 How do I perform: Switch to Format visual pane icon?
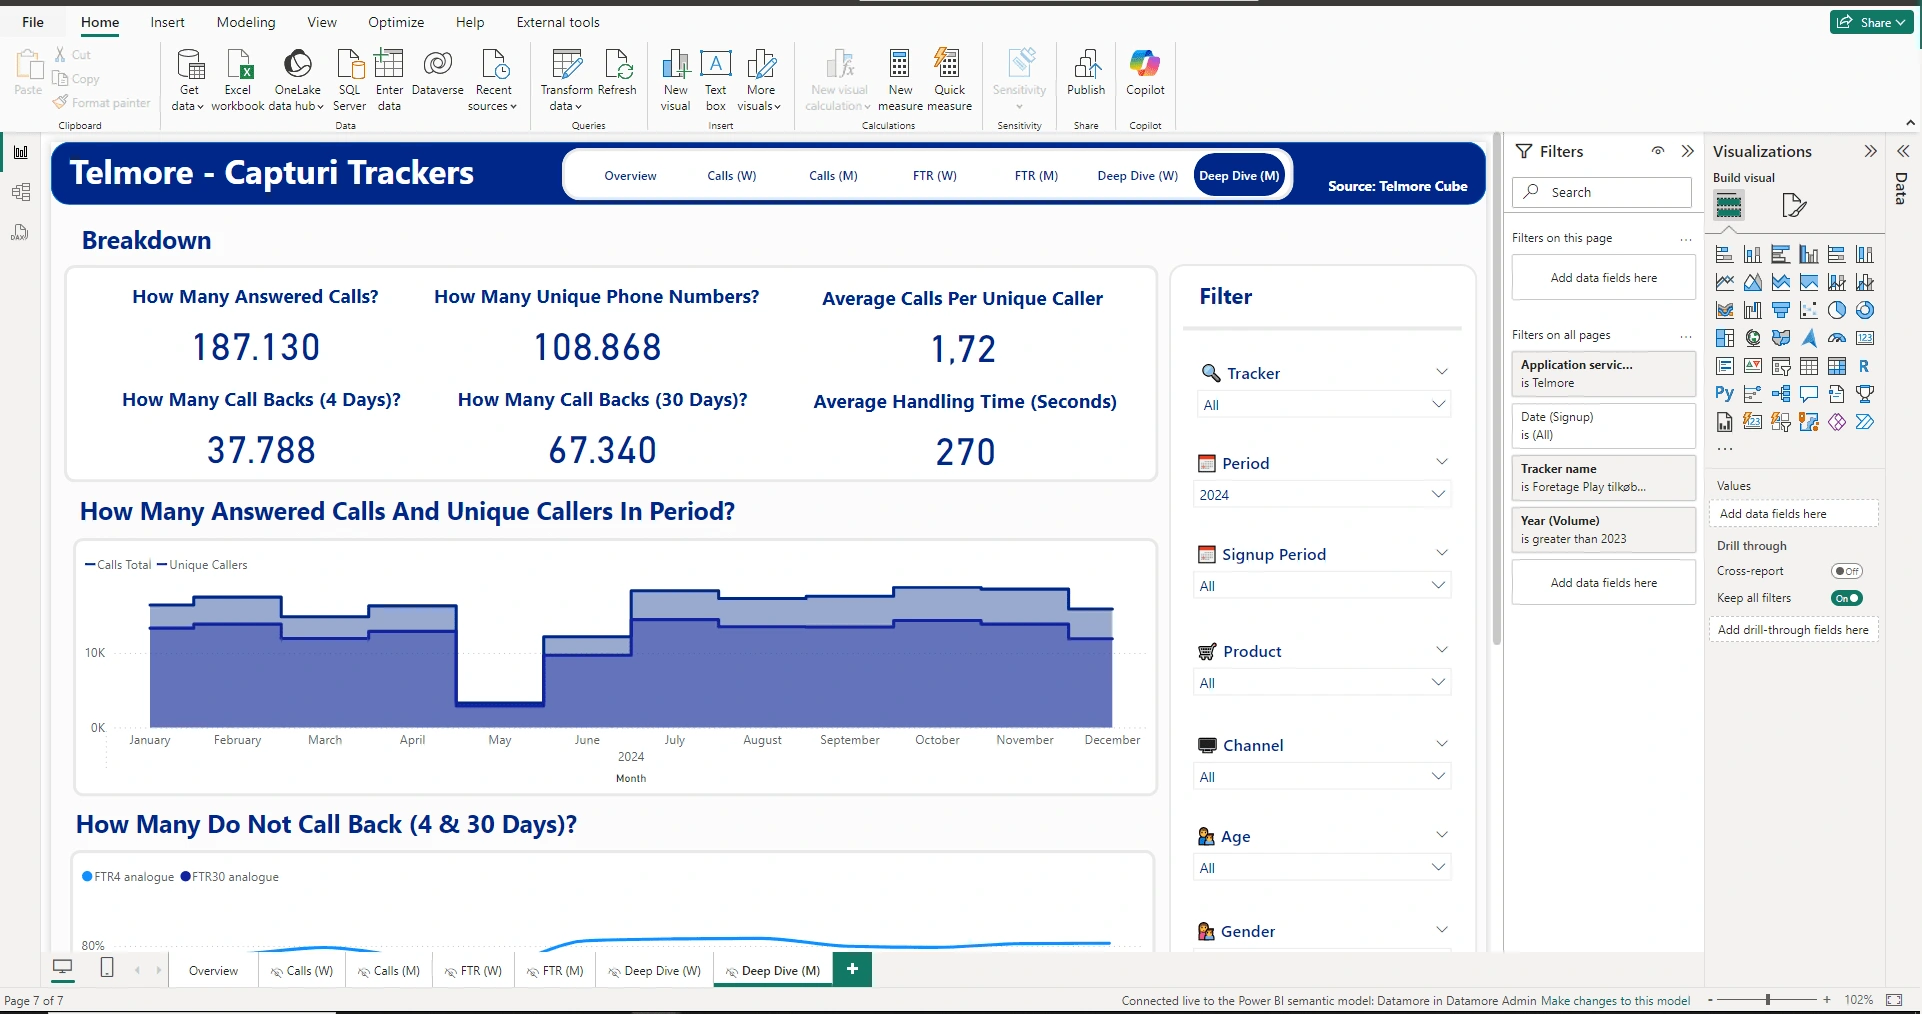(x=1794, y=206)
